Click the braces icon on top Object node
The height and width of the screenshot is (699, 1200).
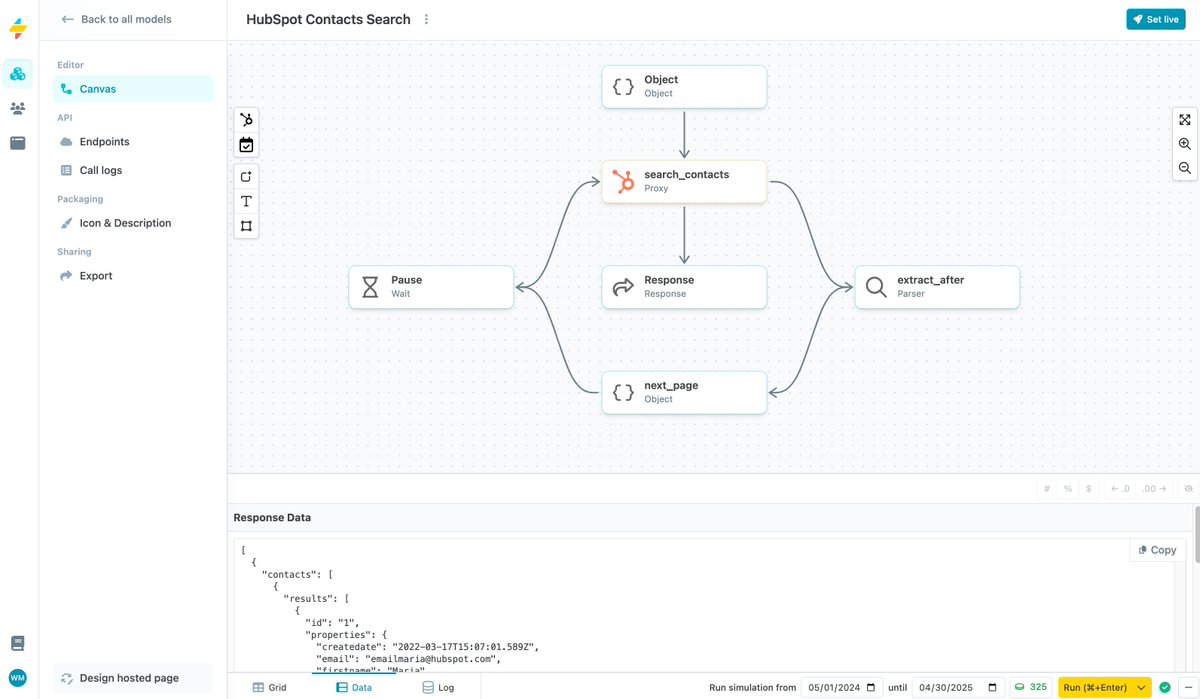pyautogui.click(x=623, y=86)
